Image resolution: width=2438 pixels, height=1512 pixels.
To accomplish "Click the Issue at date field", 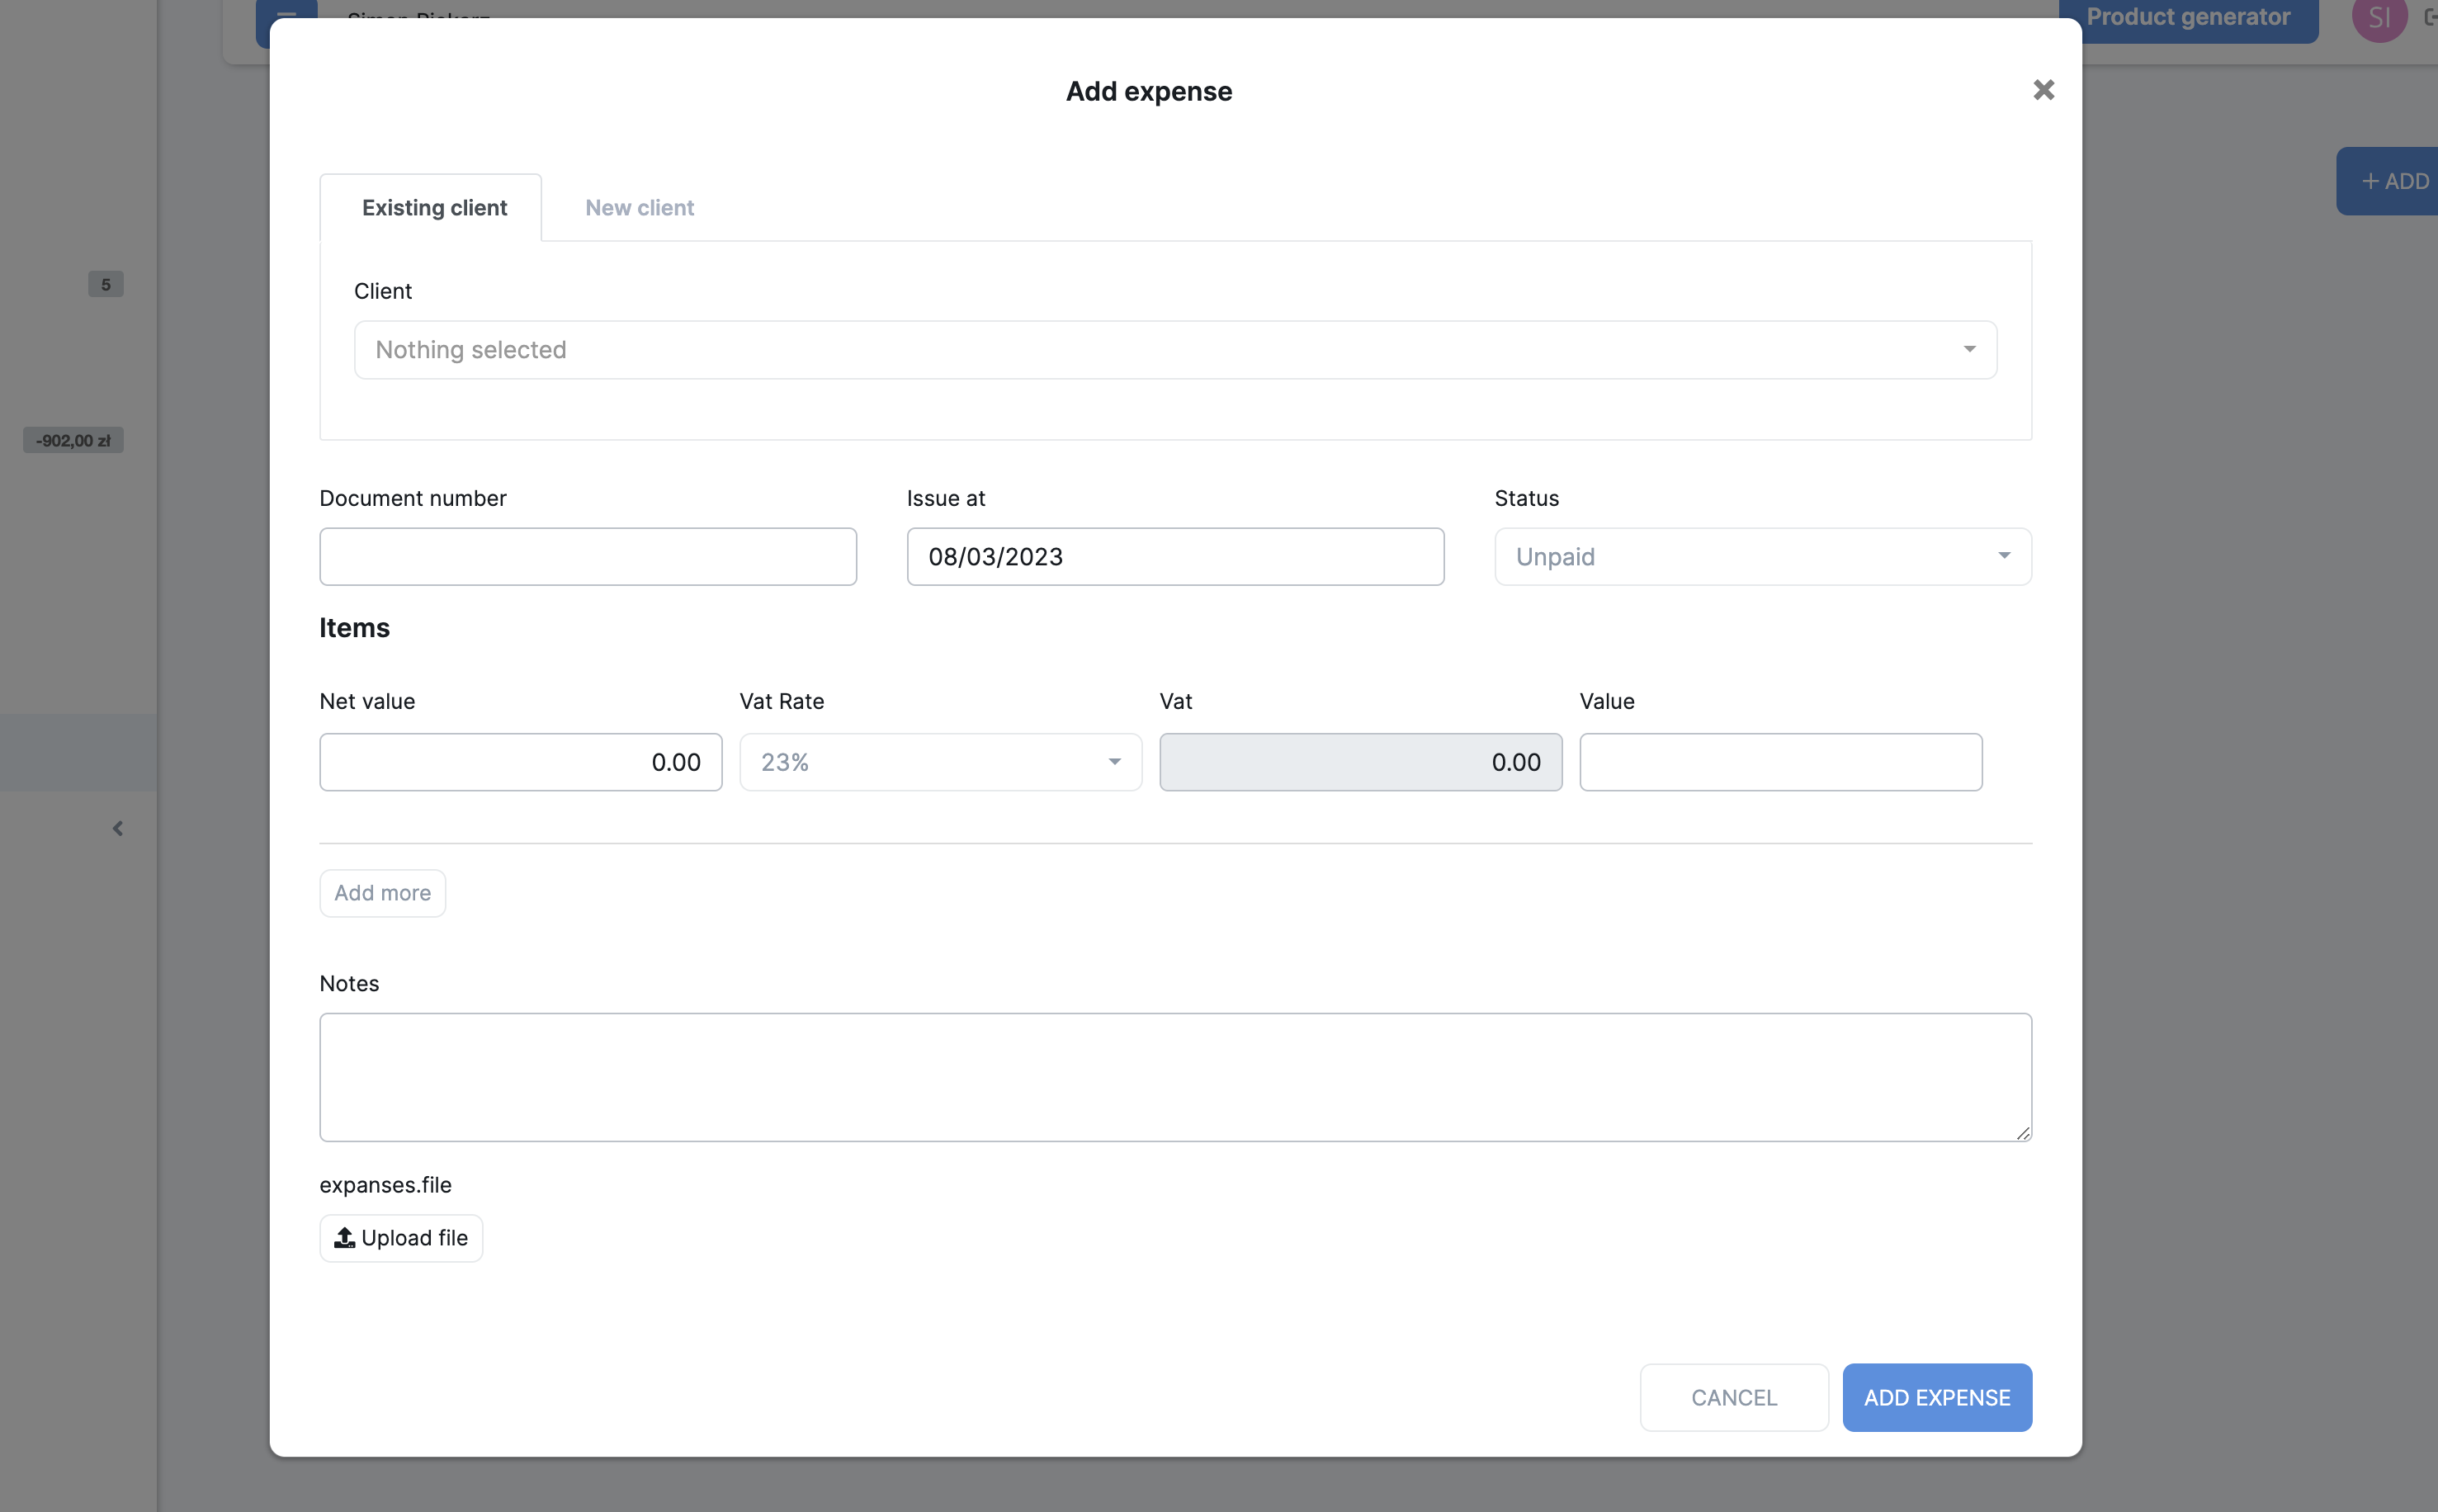I will [x=1174, y=557].
